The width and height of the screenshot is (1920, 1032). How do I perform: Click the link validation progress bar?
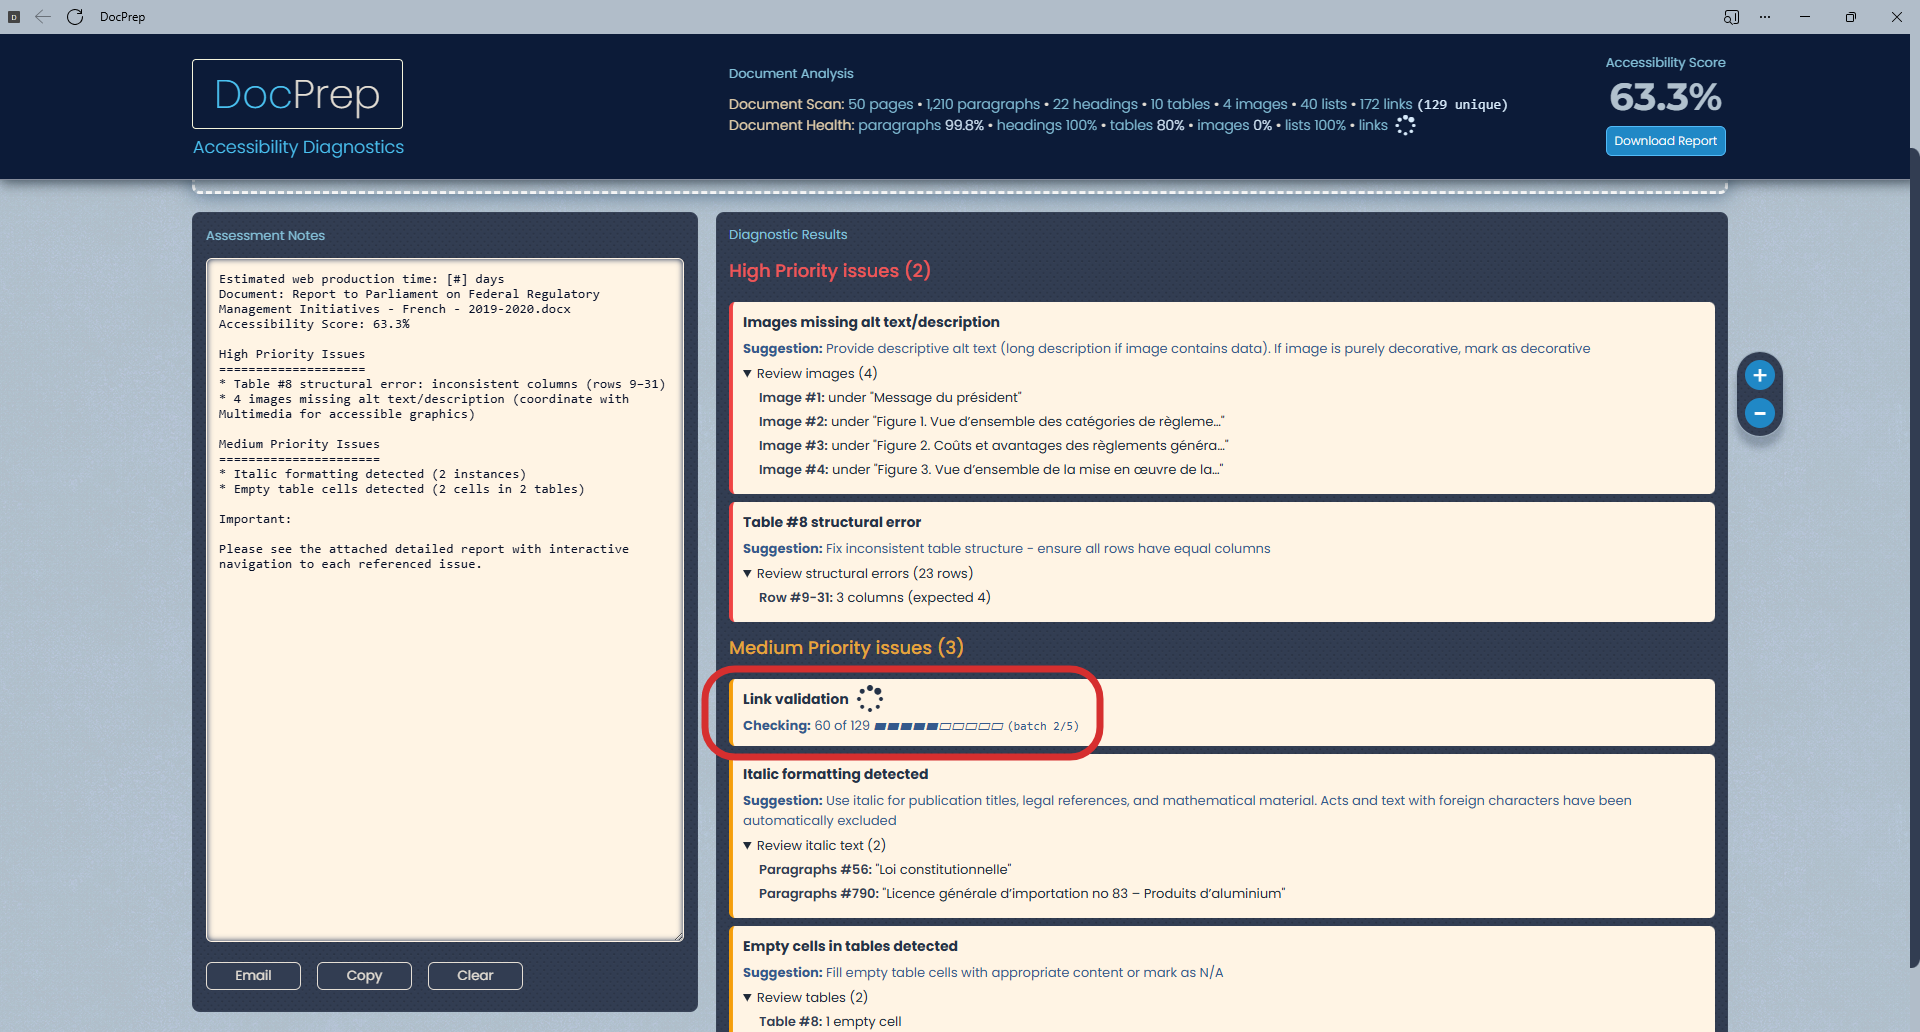(x=938, y=727)
